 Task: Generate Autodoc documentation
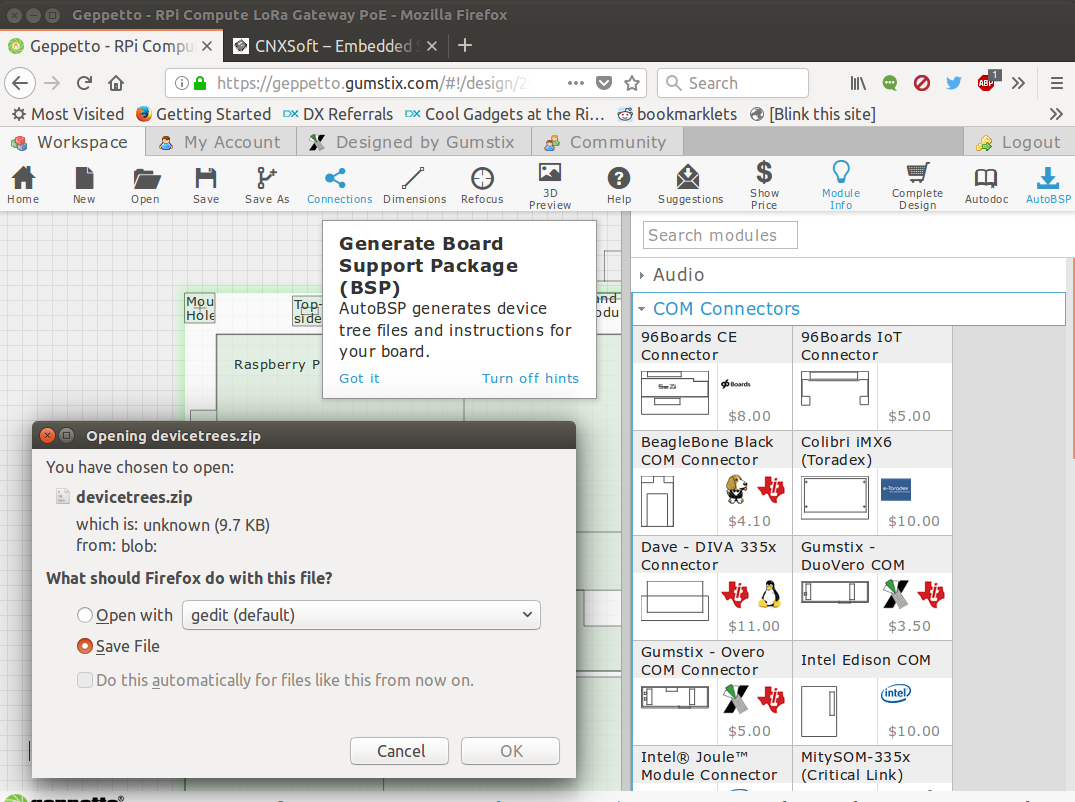[x=986, y=185]
